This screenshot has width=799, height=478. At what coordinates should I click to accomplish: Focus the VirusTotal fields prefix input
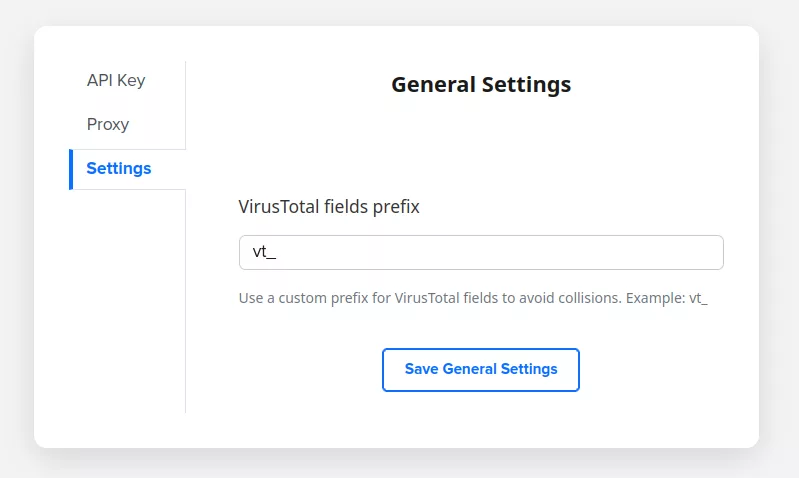point(480,252)
